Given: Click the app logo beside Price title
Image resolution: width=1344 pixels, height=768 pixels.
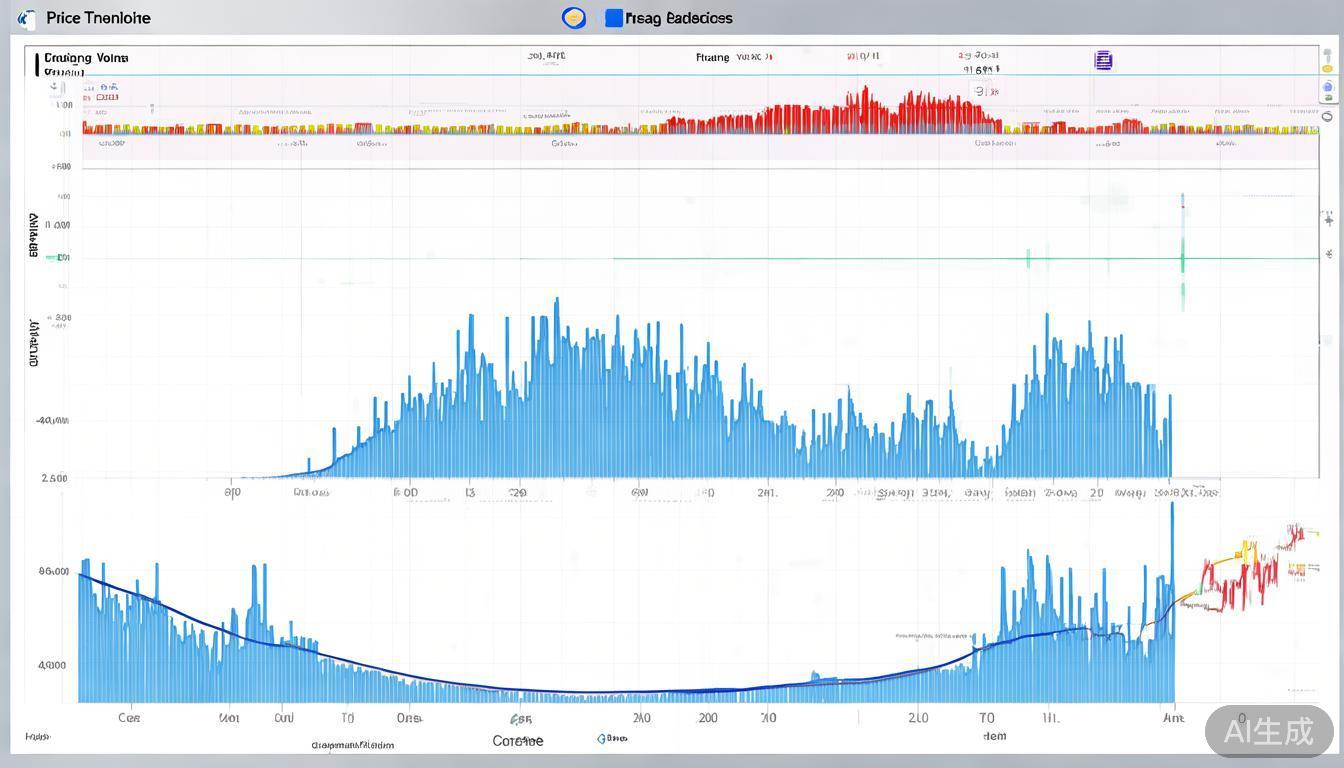Looking at the screenshot, I should click(x=26, y=18).
